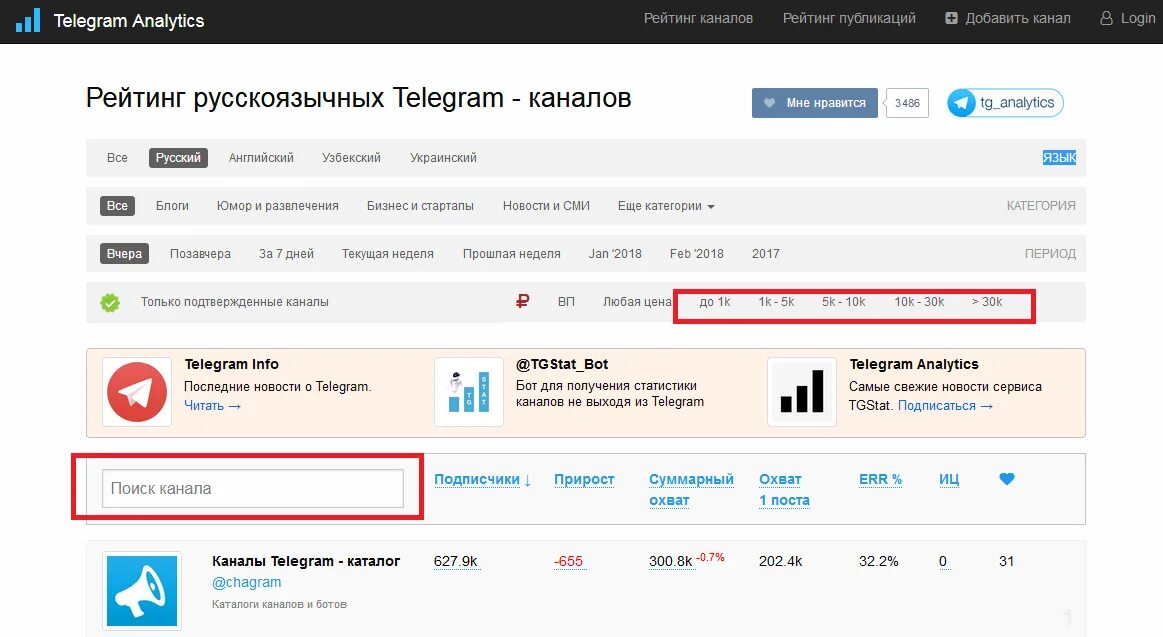Click the Telegram Info red logo
The image size is (1163, 637).
137,392
